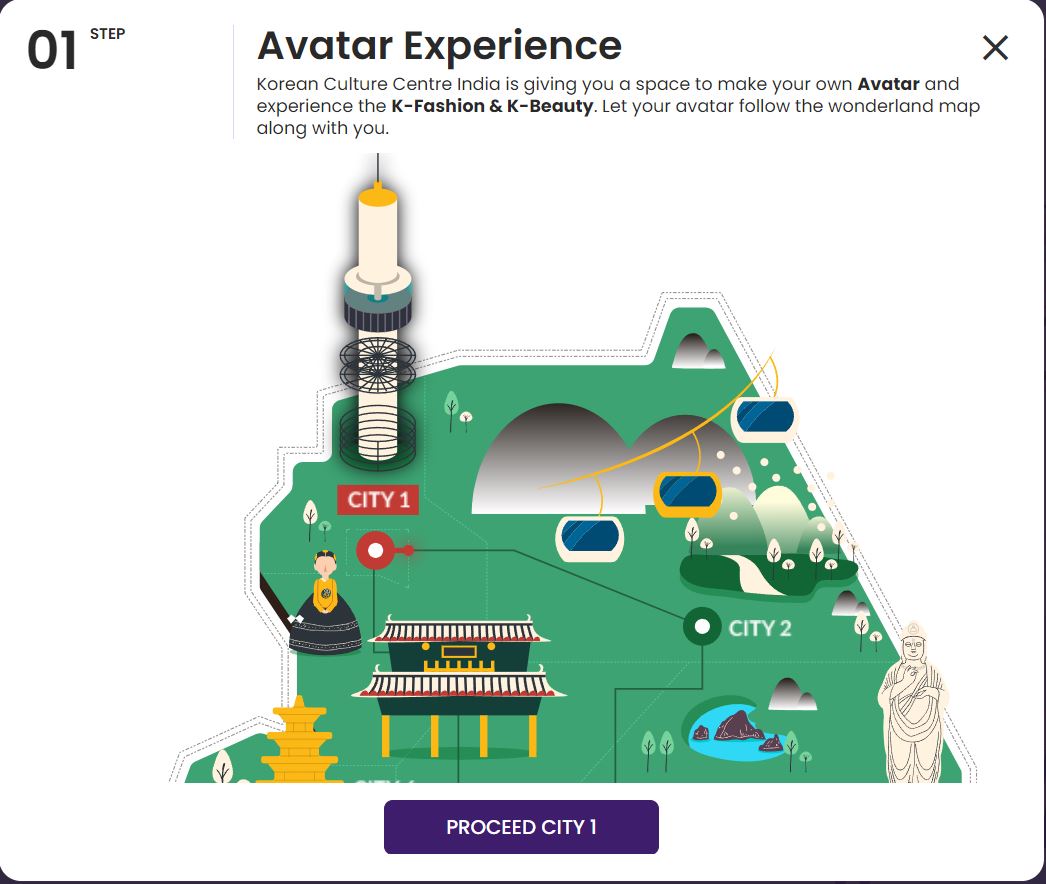Click the small mountain at map top
1046x884 pixels.
[698, 351]
